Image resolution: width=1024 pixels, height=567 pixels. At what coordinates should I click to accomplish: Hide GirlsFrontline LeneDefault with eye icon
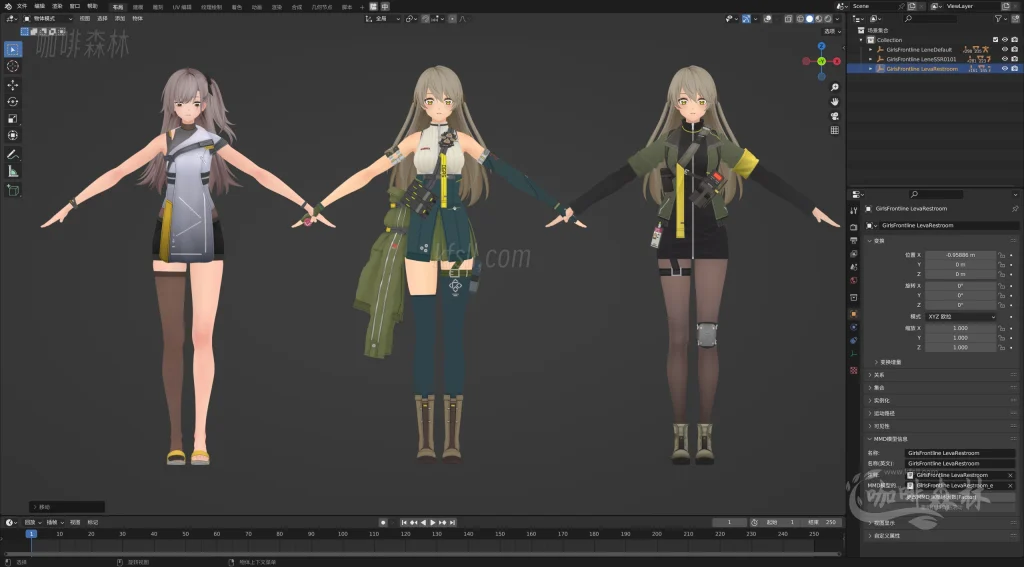(1004, 49)
